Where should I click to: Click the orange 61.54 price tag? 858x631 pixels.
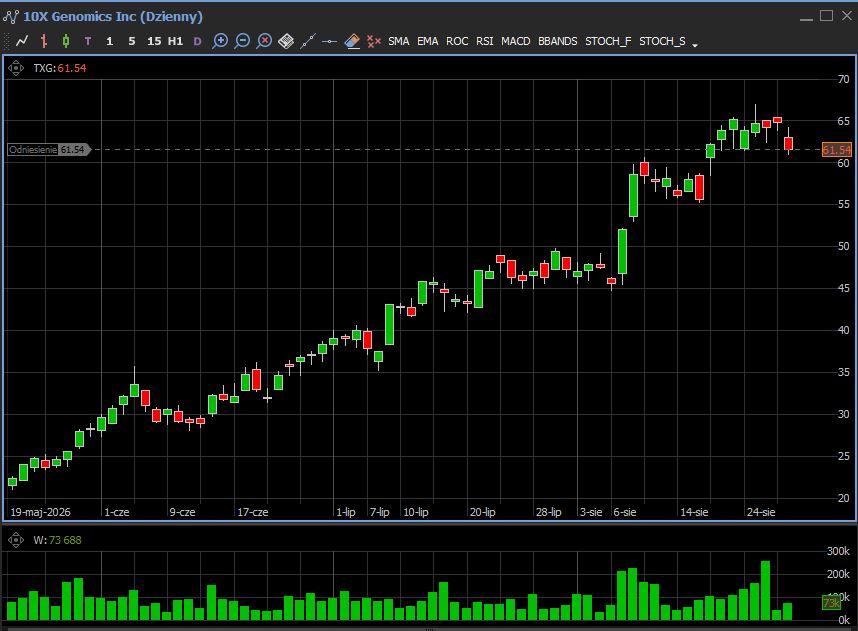click(x=837, y=149)
